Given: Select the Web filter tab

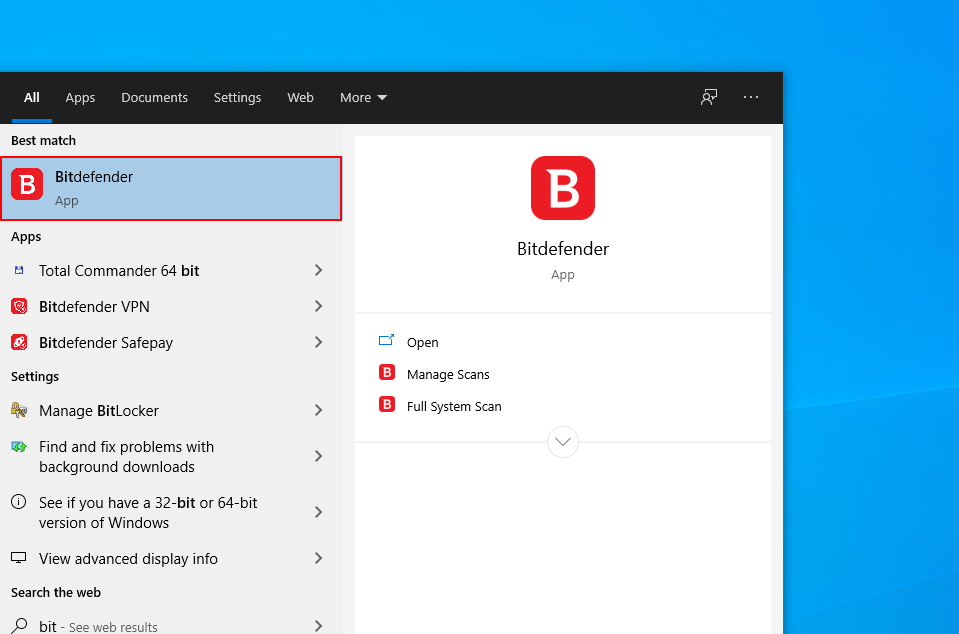Looking at the screenshot, I should pos(300,98).
